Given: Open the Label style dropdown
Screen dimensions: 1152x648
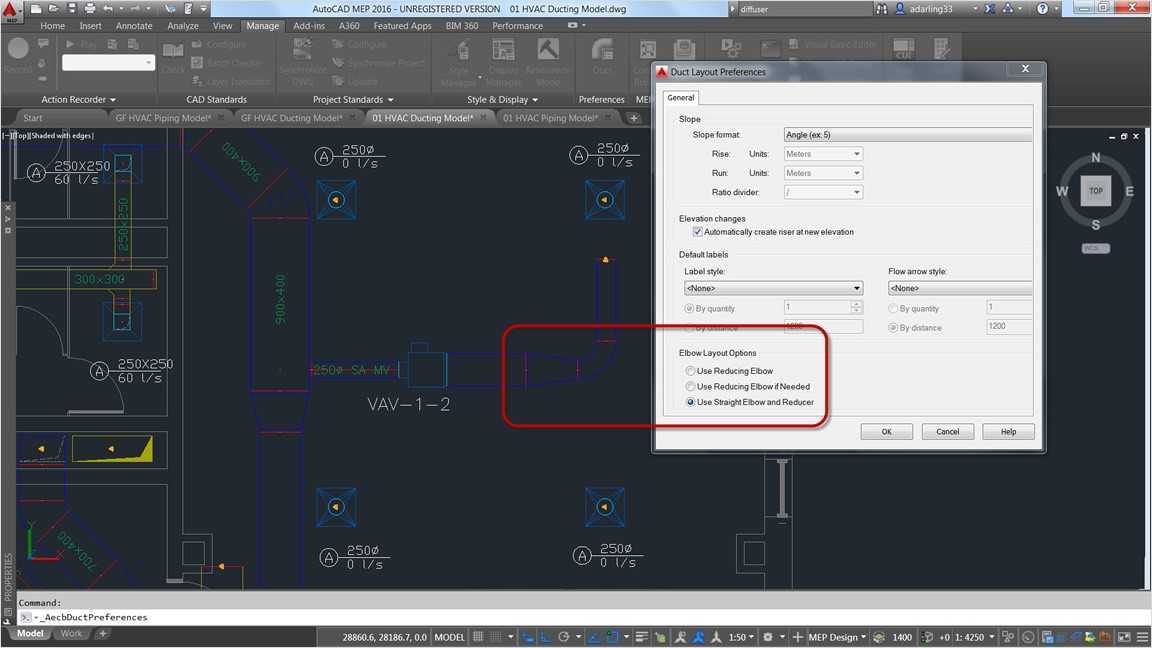Looking at the screenshot, I should pos(774,288).
